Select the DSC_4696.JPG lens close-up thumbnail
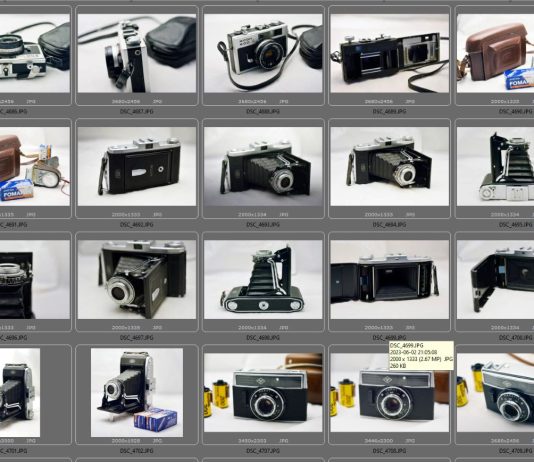This screenshot has height=462, width=534. (35, 280)
